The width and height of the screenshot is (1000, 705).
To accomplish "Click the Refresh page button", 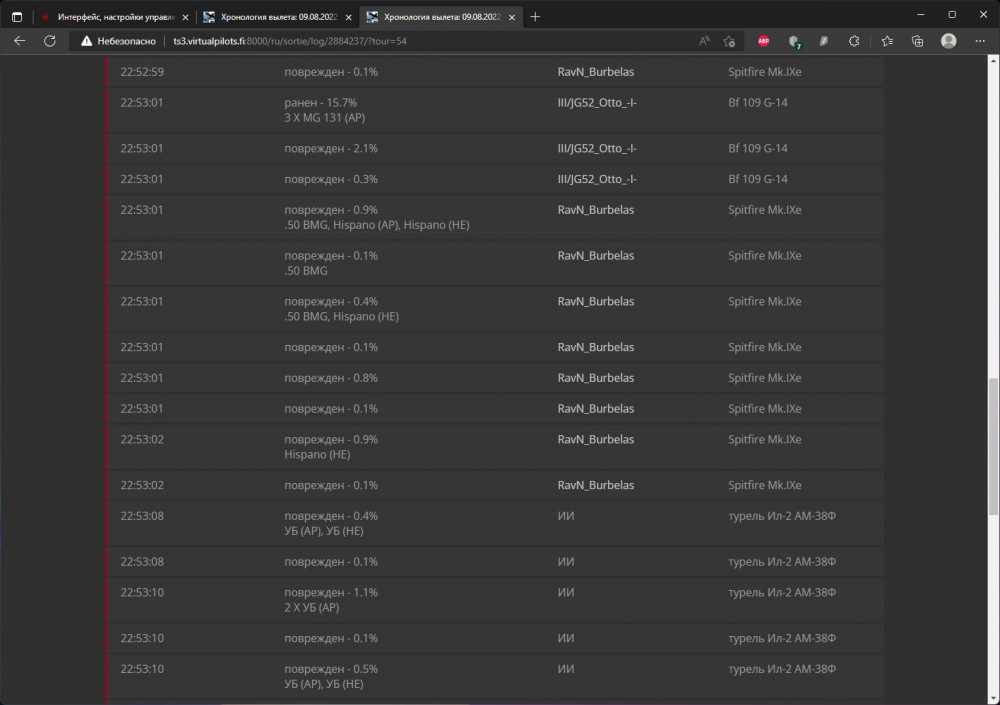I will 50,41.
